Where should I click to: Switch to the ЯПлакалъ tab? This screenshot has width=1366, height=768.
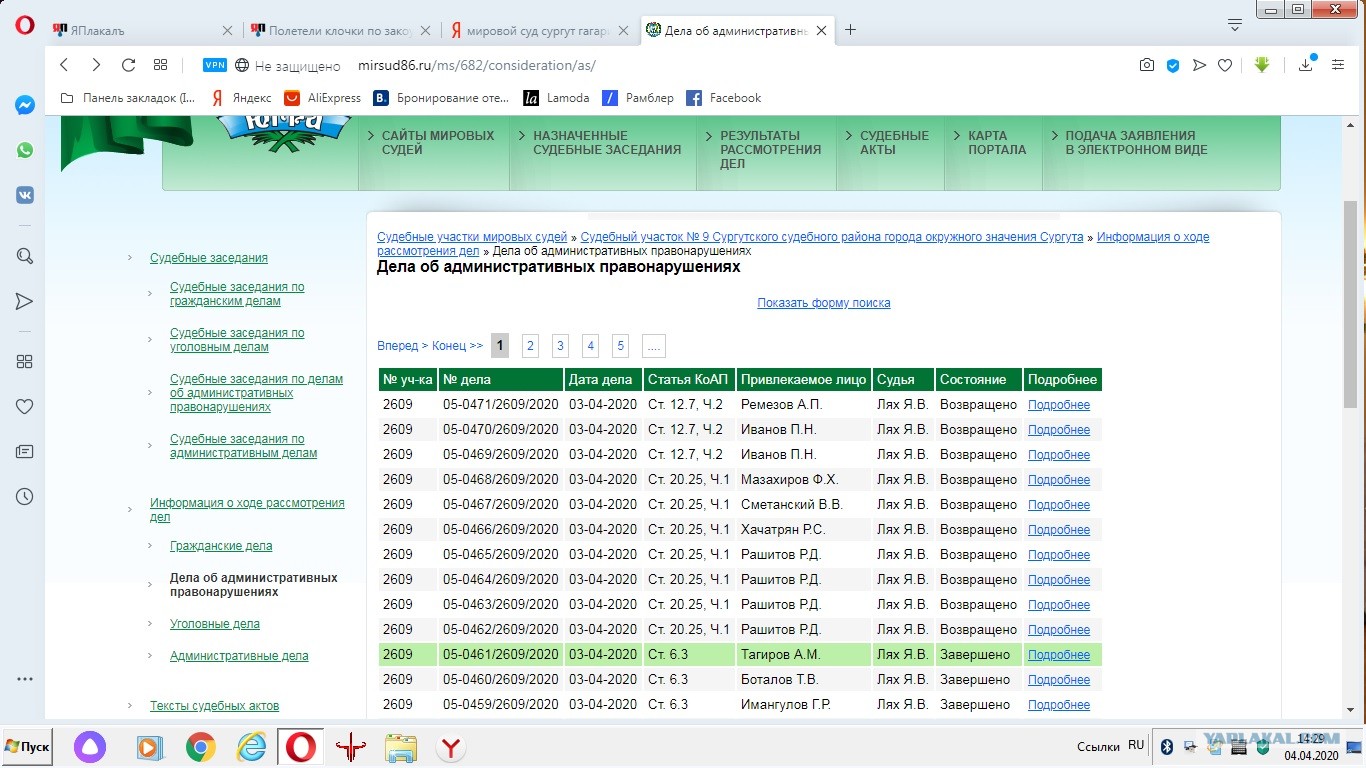point(140,30)
